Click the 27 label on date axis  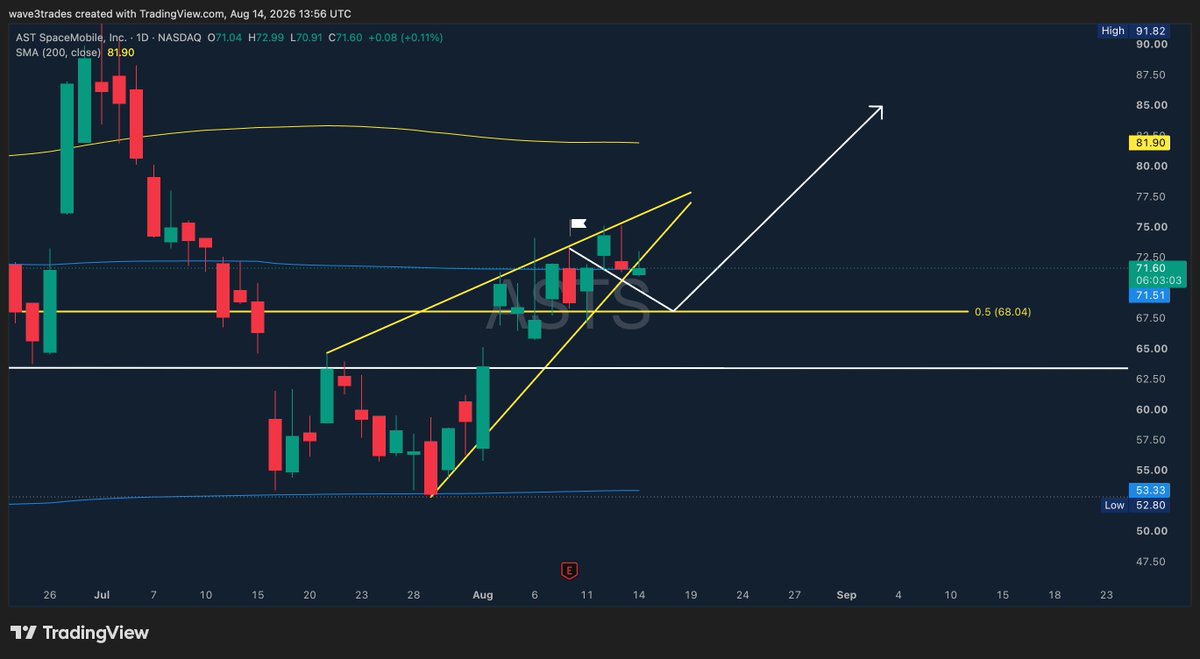point(795,595)
